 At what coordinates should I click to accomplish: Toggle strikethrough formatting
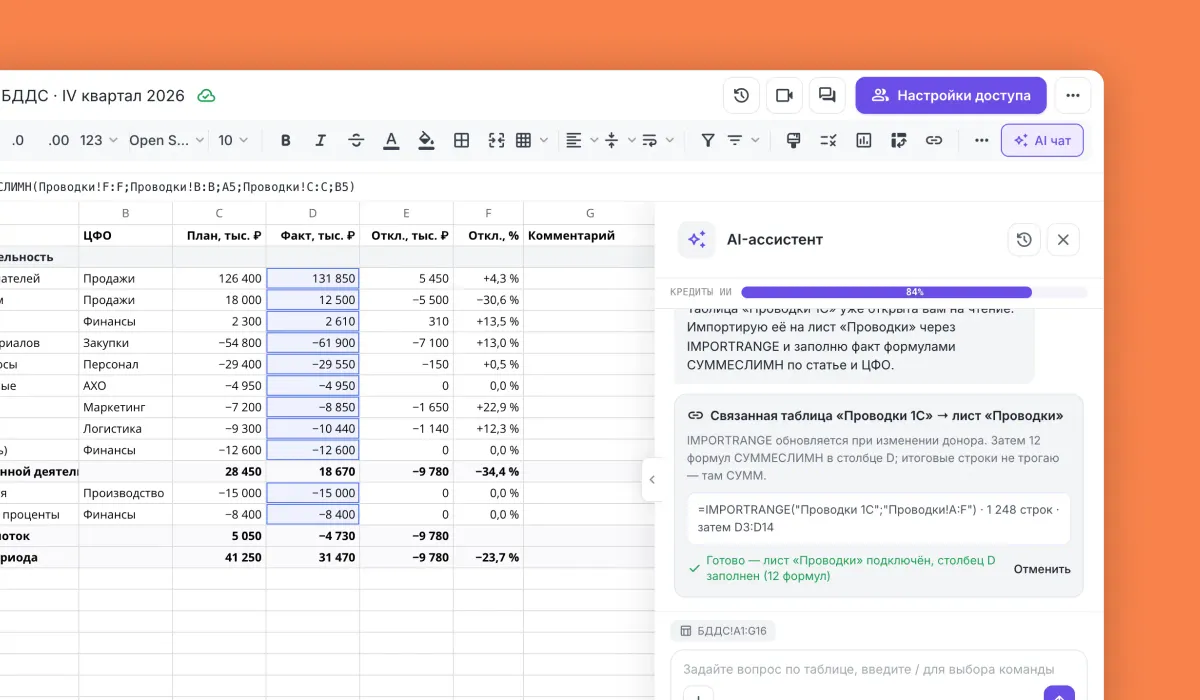coord(356,141)
